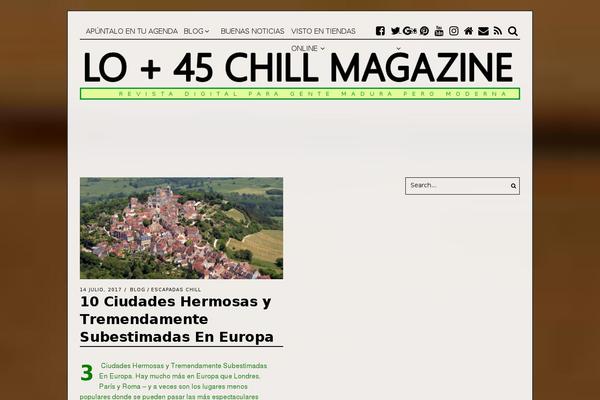600x400 pixels.
Task: Open the Facebook social icon
Action: pyautogui.click(x=380, y=31)
